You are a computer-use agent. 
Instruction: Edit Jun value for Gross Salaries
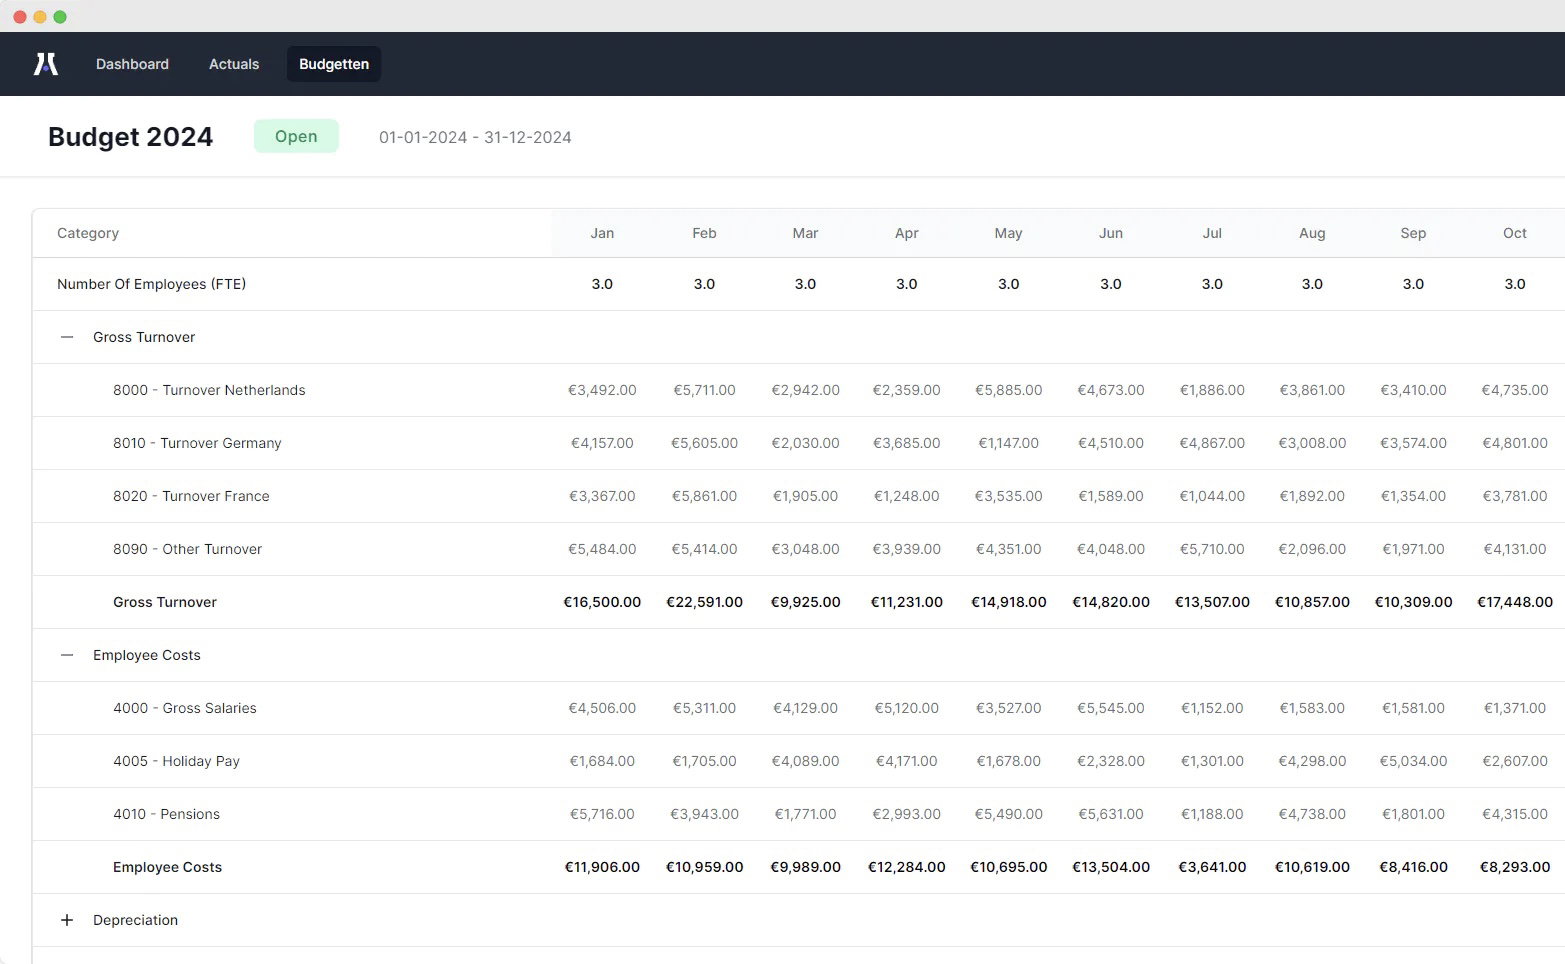[x=1111, y=708]
